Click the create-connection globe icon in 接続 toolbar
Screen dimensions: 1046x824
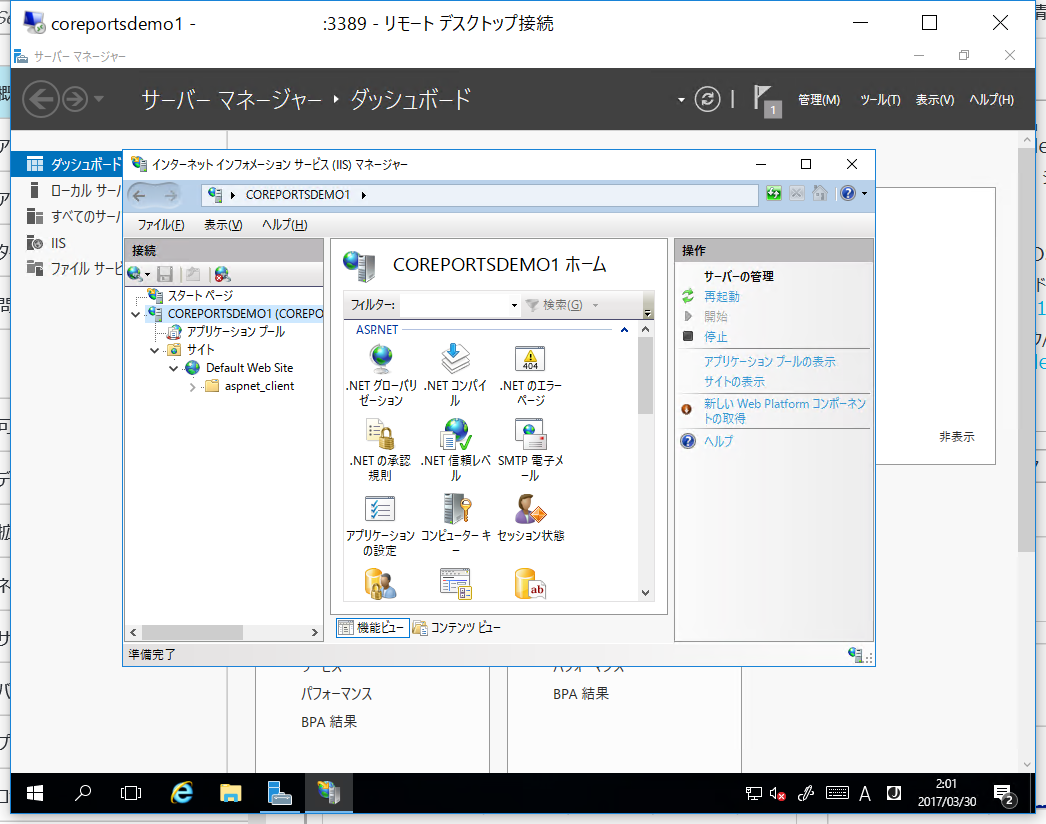tap(134, 274)
